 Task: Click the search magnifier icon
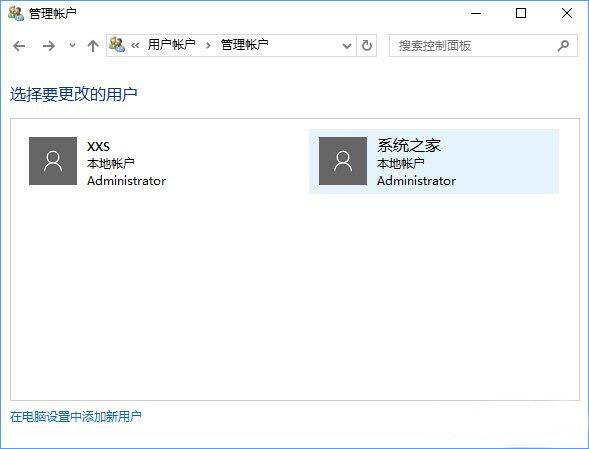click(x=563, y=46)
